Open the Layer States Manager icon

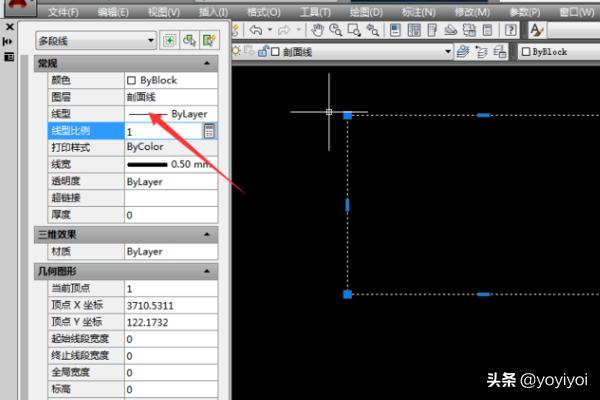pyautogui.click(x=500, y=52)
